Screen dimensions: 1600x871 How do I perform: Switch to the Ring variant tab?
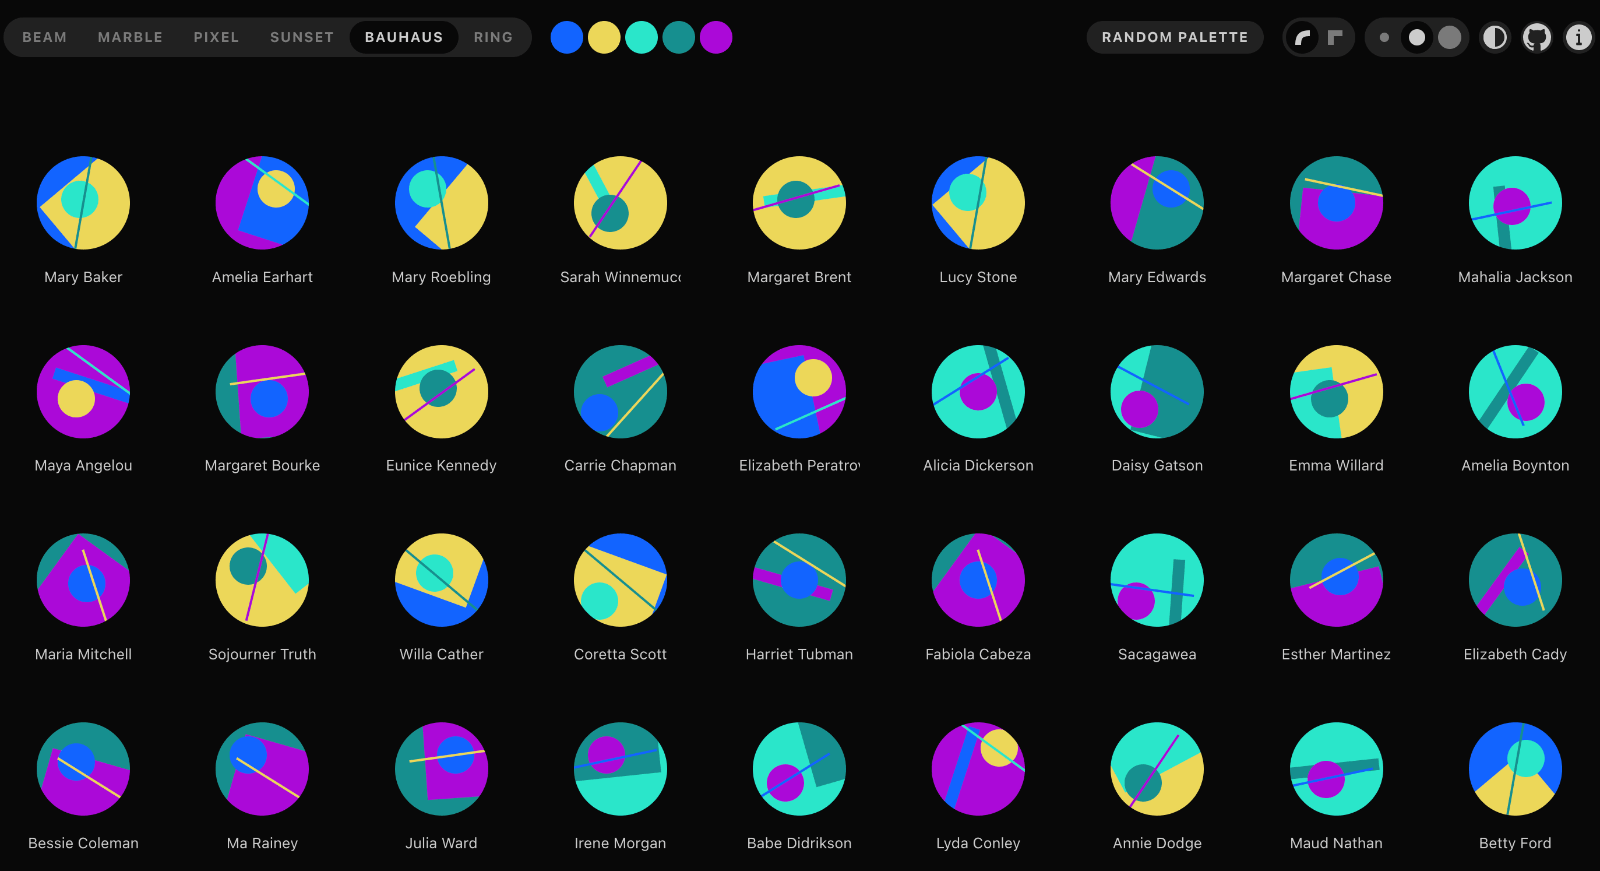(493, 38)
